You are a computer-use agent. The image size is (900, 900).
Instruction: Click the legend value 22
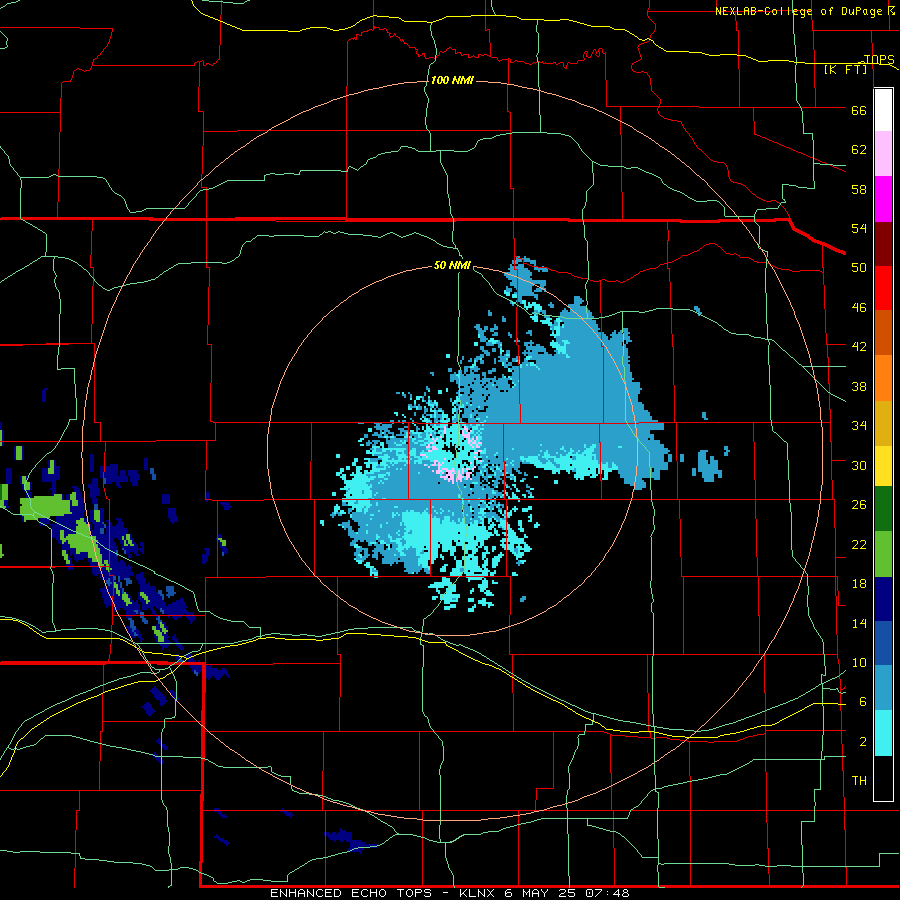tap(859, 544)
